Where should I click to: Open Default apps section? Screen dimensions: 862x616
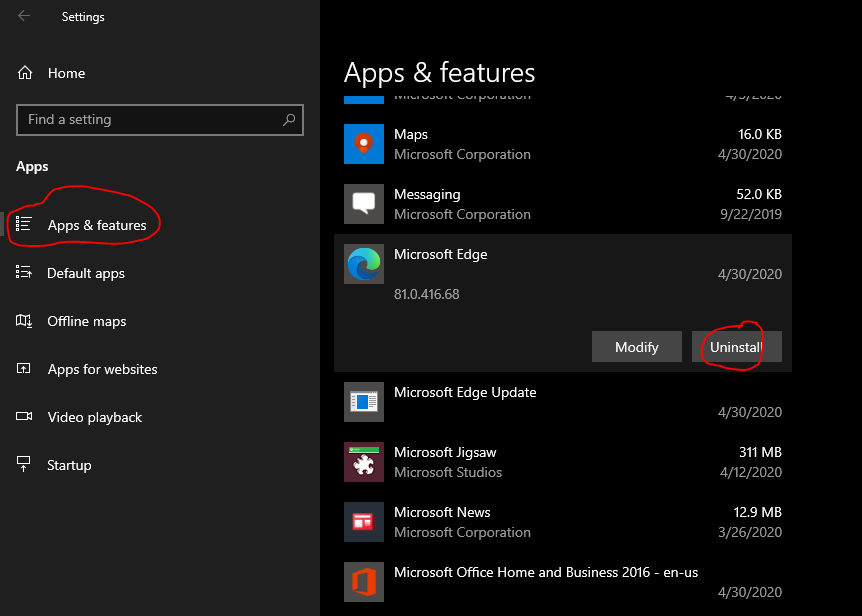coord(160,273)
